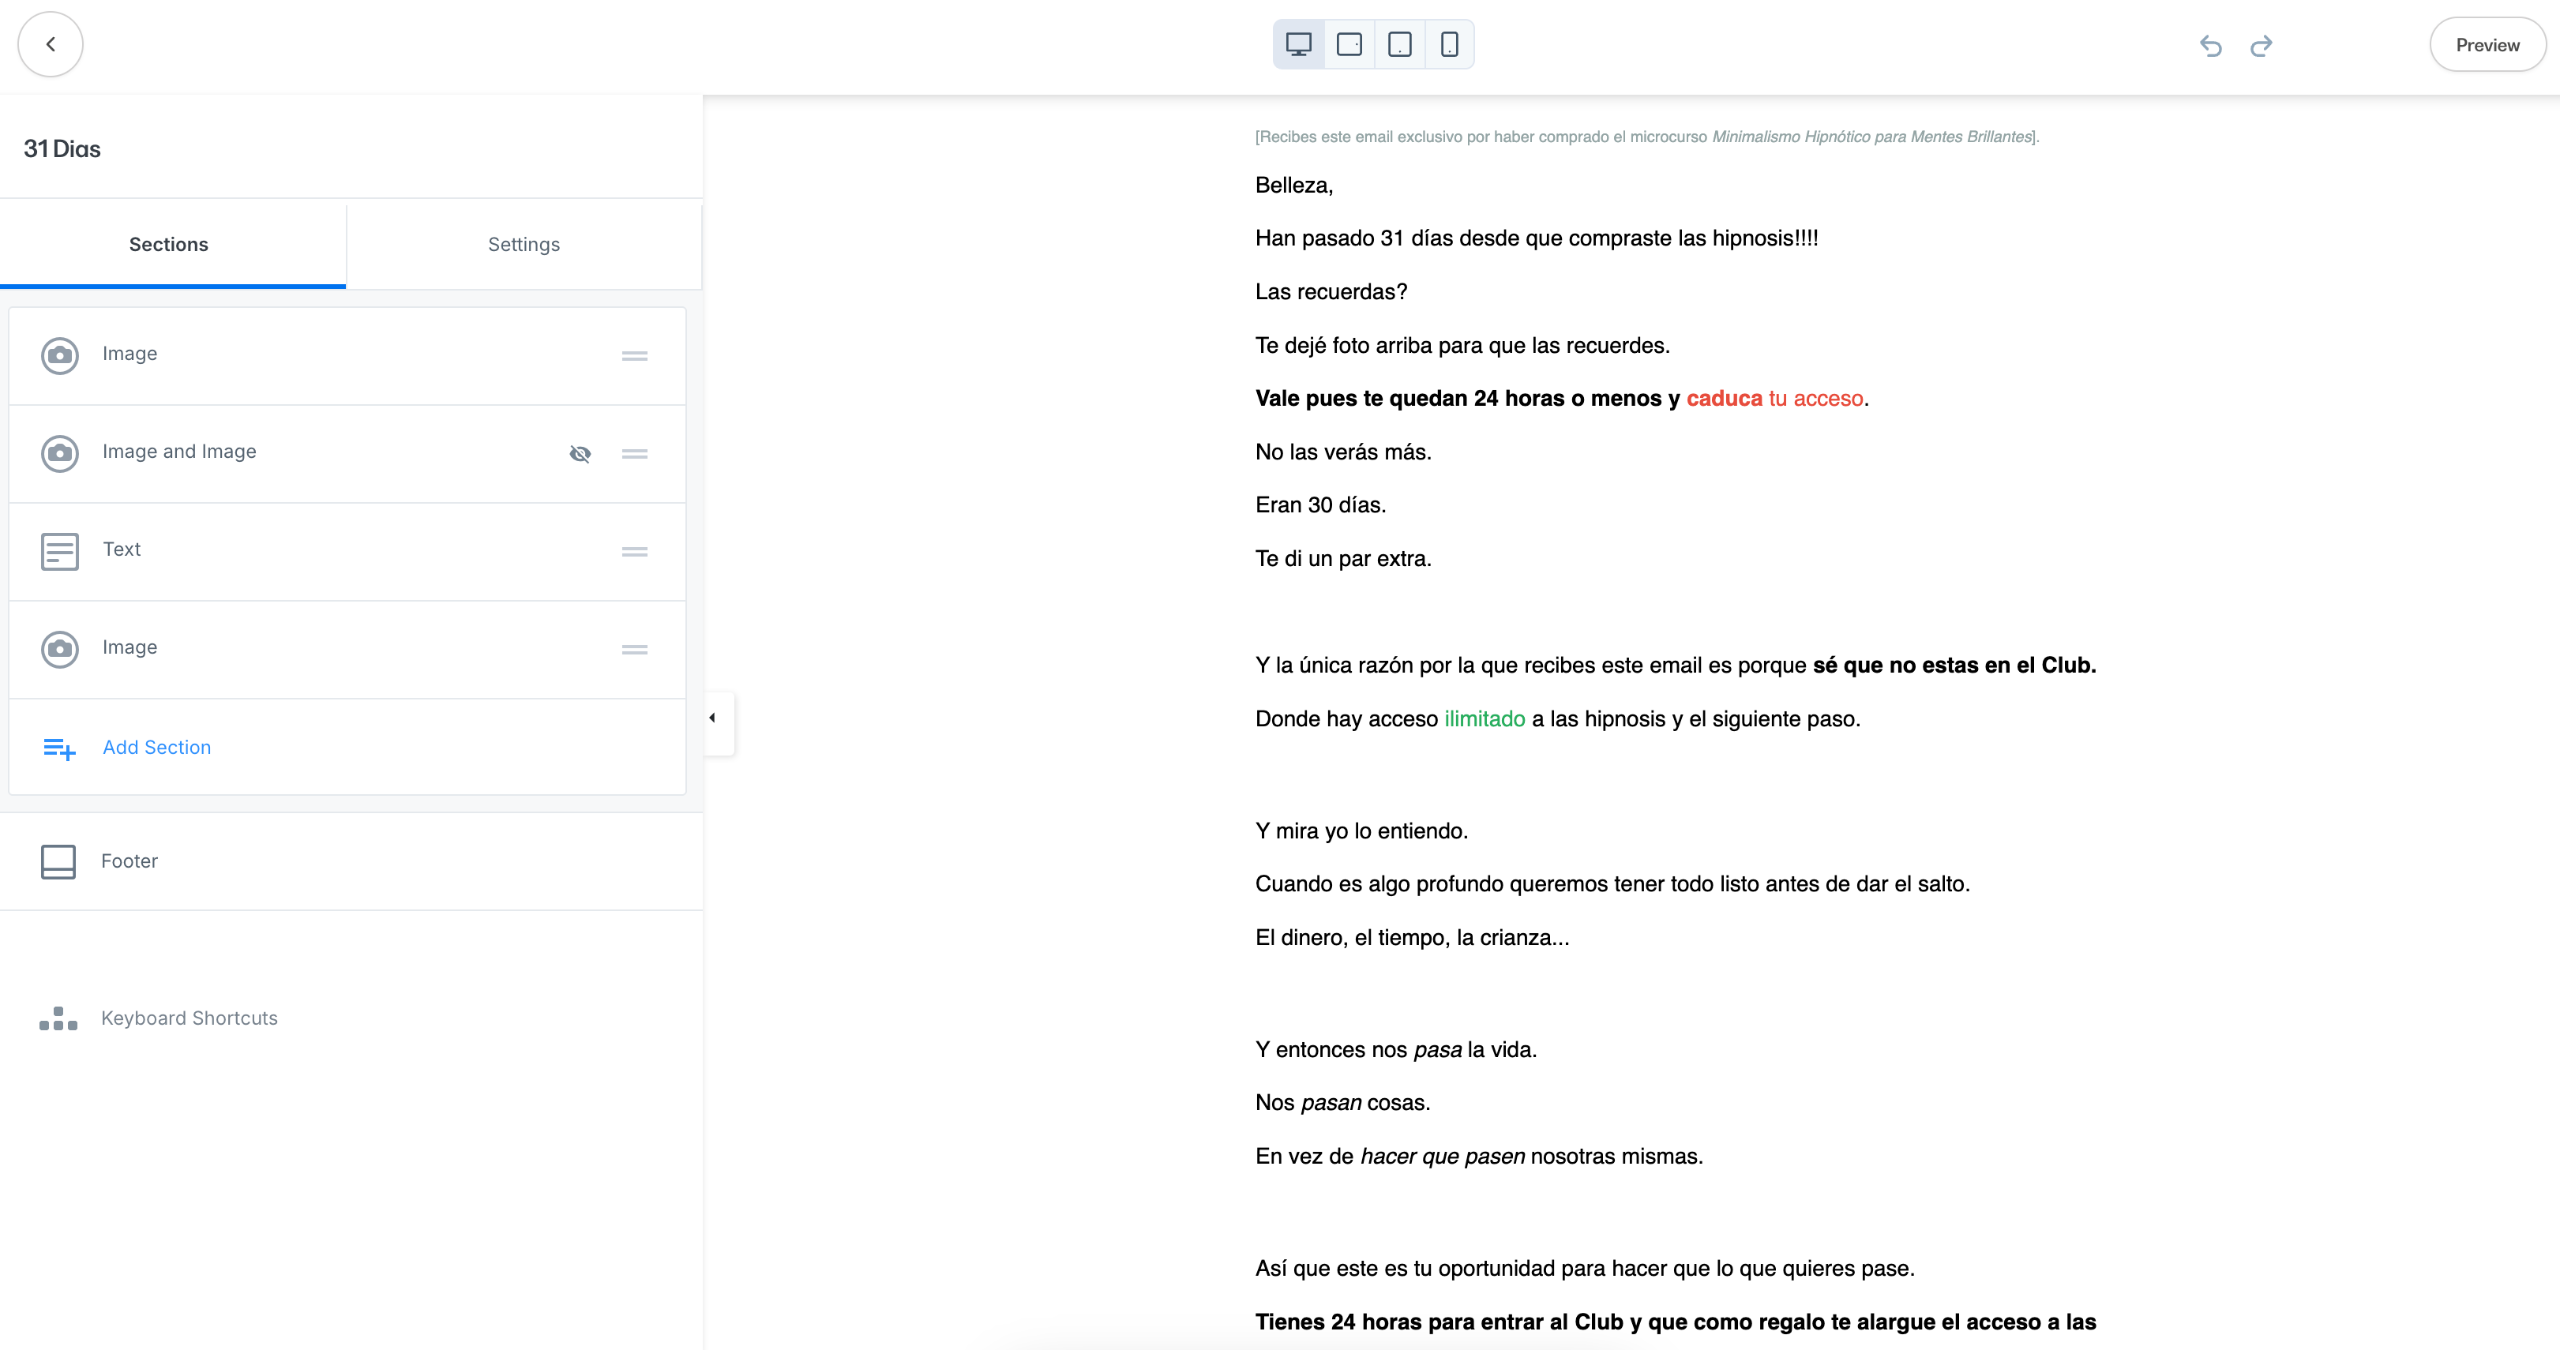Switch to landscape tablet view
Screen dimensions: 2560x1350
point(1349,44)
